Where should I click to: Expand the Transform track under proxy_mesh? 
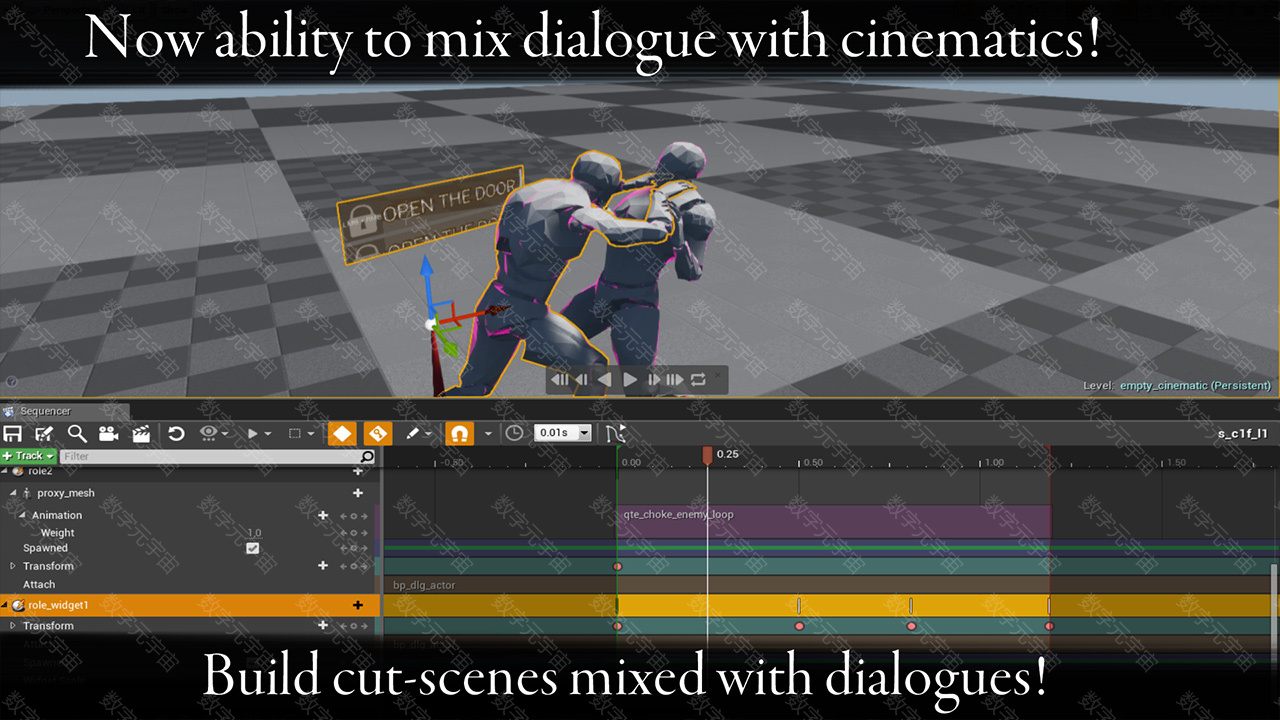pos(14,566)
